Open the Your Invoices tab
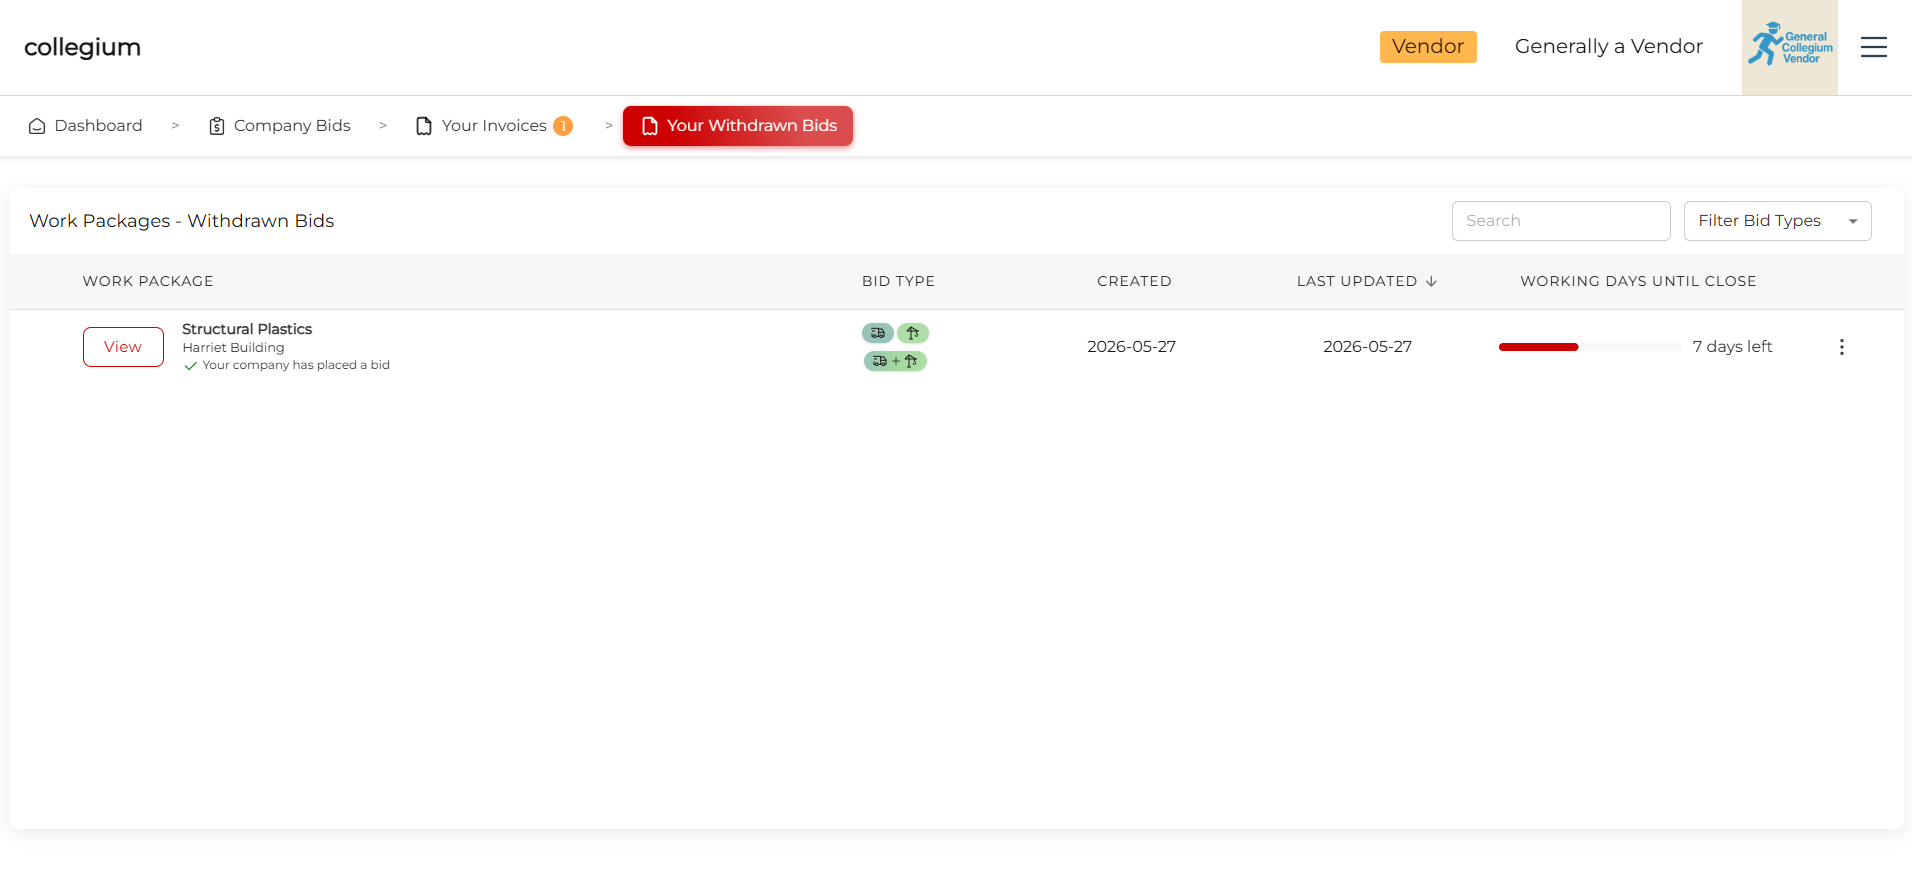 (494, 126)
